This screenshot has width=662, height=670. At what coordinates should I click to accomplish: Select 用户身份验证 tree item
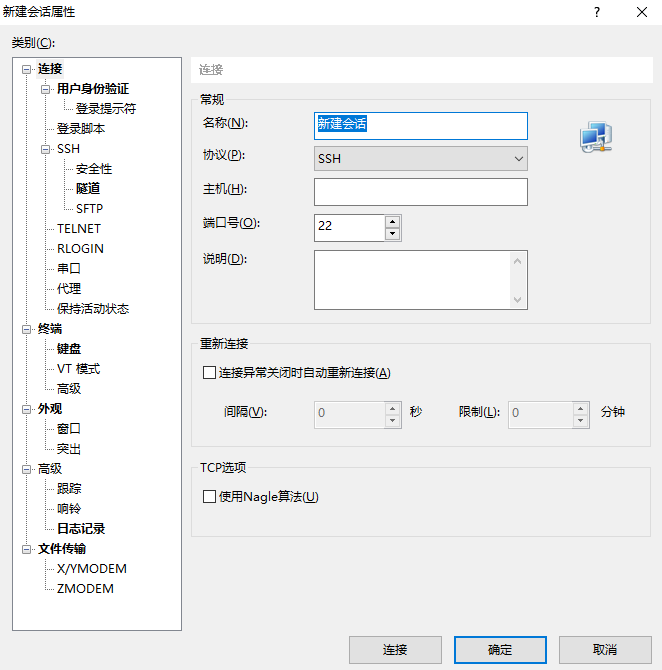click(93, 88)
